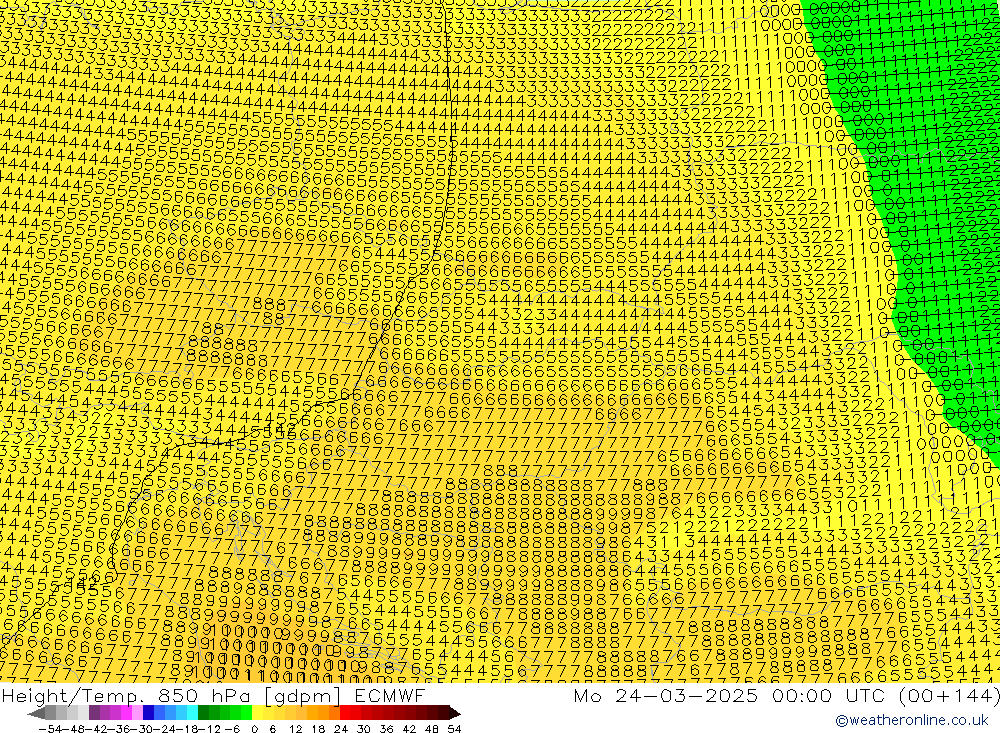Click the '-54' legend scale label

pos(50,729)
